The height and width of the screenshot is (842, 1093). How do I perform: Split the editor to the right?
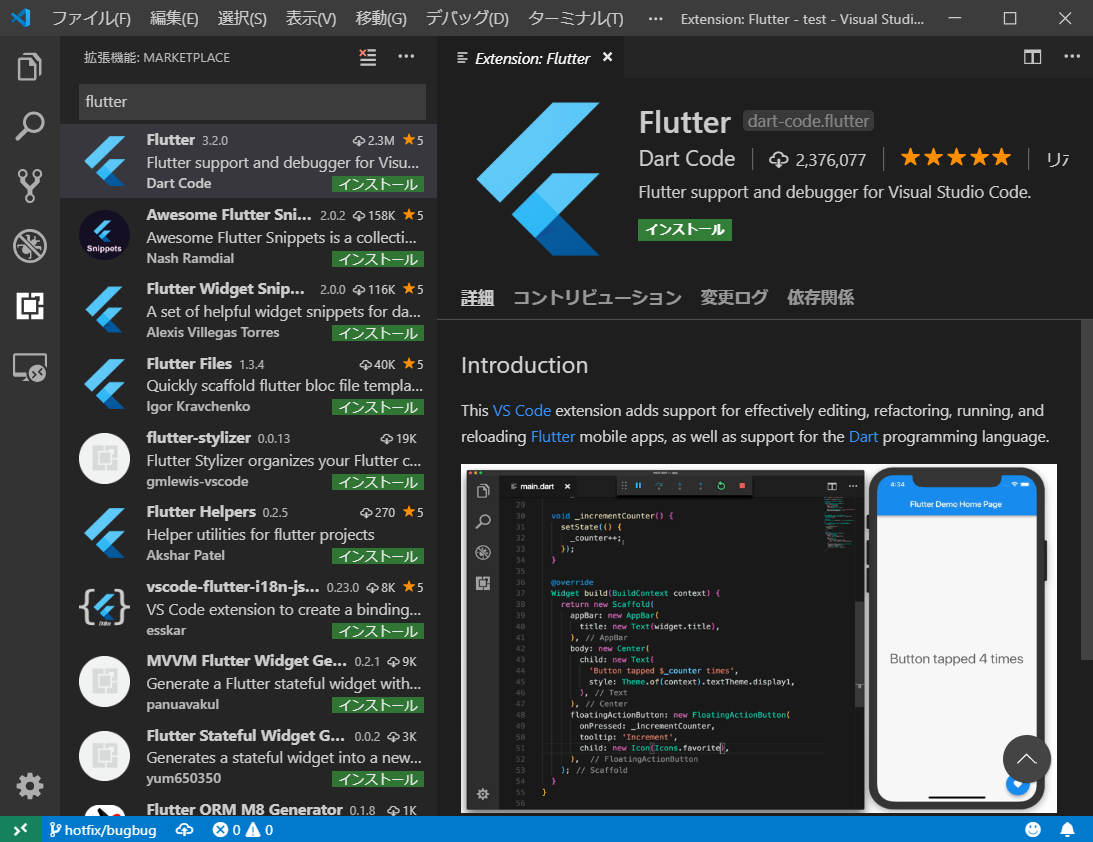pos(1032,57)
